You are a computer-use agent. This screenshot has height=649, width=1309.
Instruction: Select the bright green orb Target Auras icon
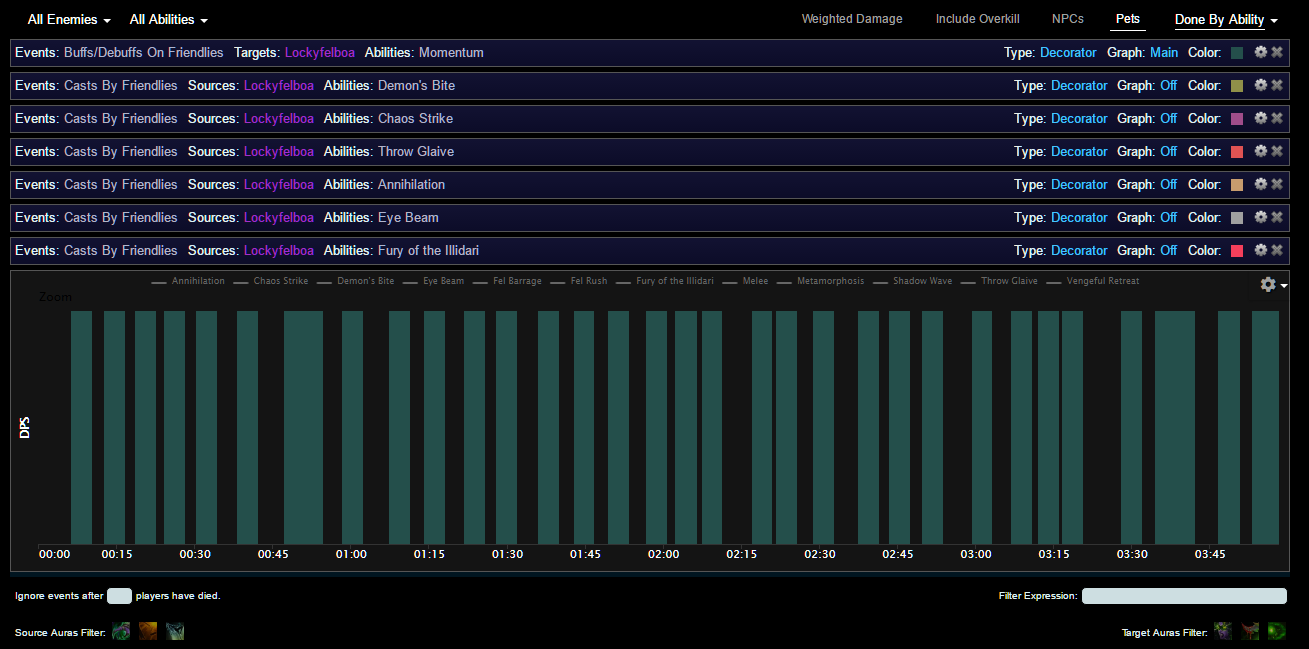point(1277,631)
